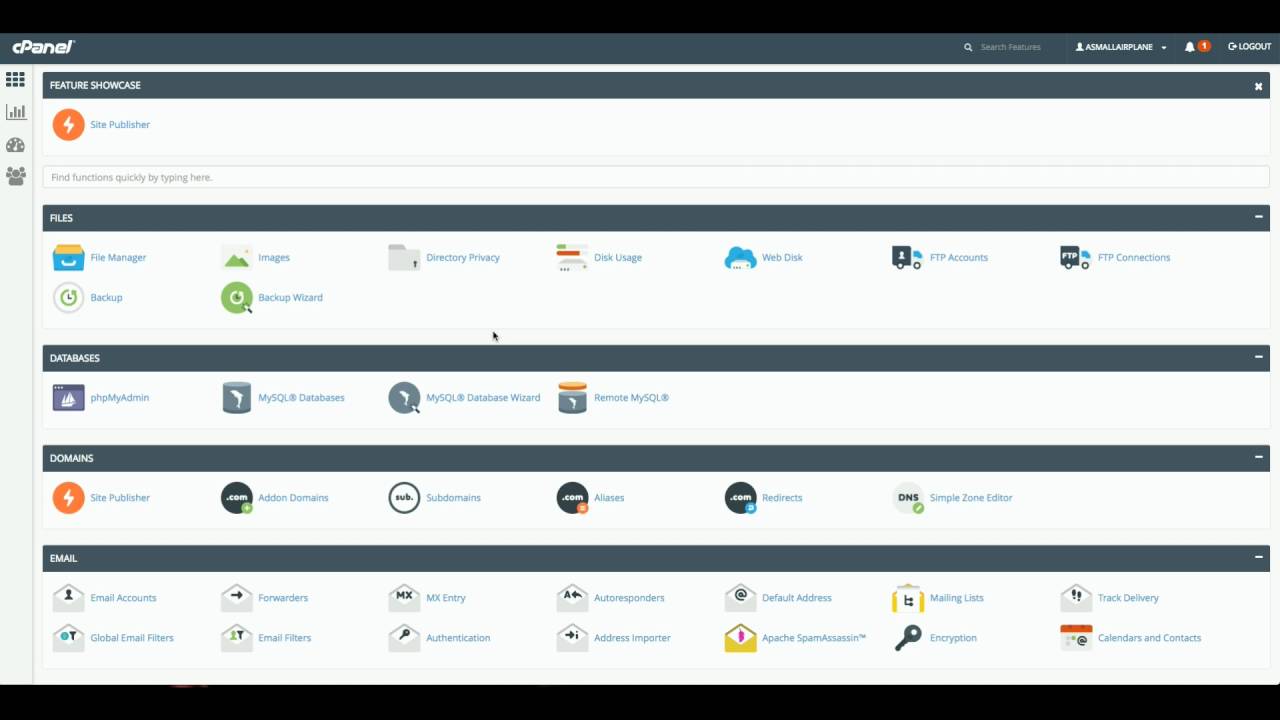Click the Authentication link

pos(458,638)
